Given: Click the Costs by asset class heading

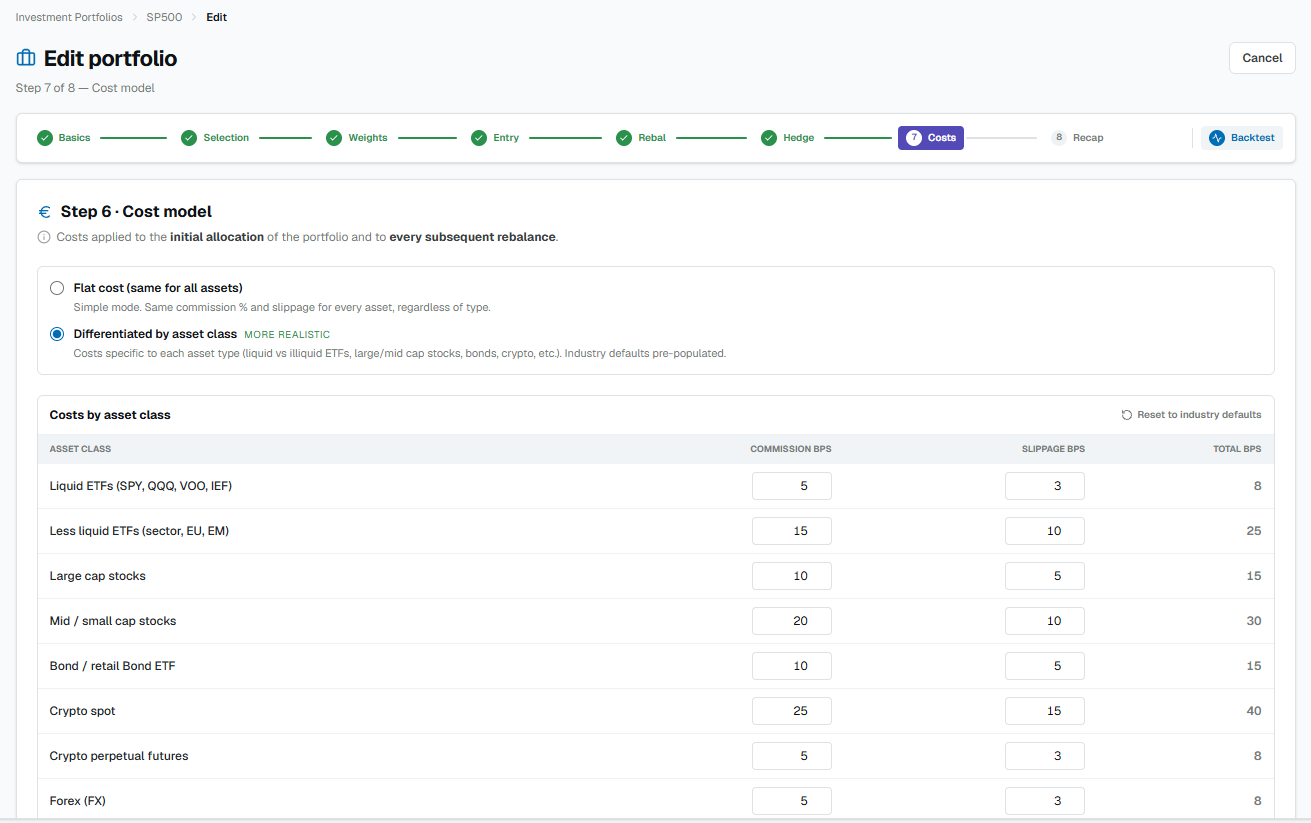Looking at the screenshot, I should click(x=110, y=415).
